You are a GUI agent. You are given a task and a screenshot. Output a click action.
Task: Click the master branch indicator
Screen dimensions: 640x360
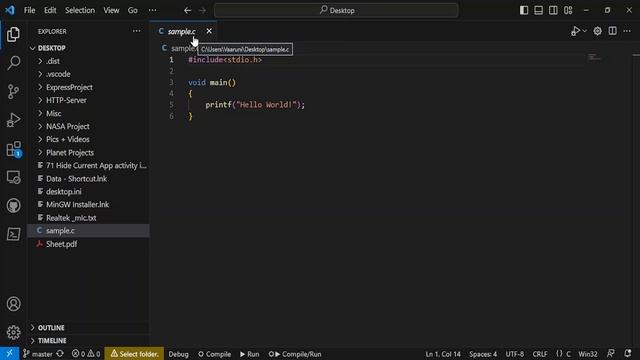tap(38, 354)
